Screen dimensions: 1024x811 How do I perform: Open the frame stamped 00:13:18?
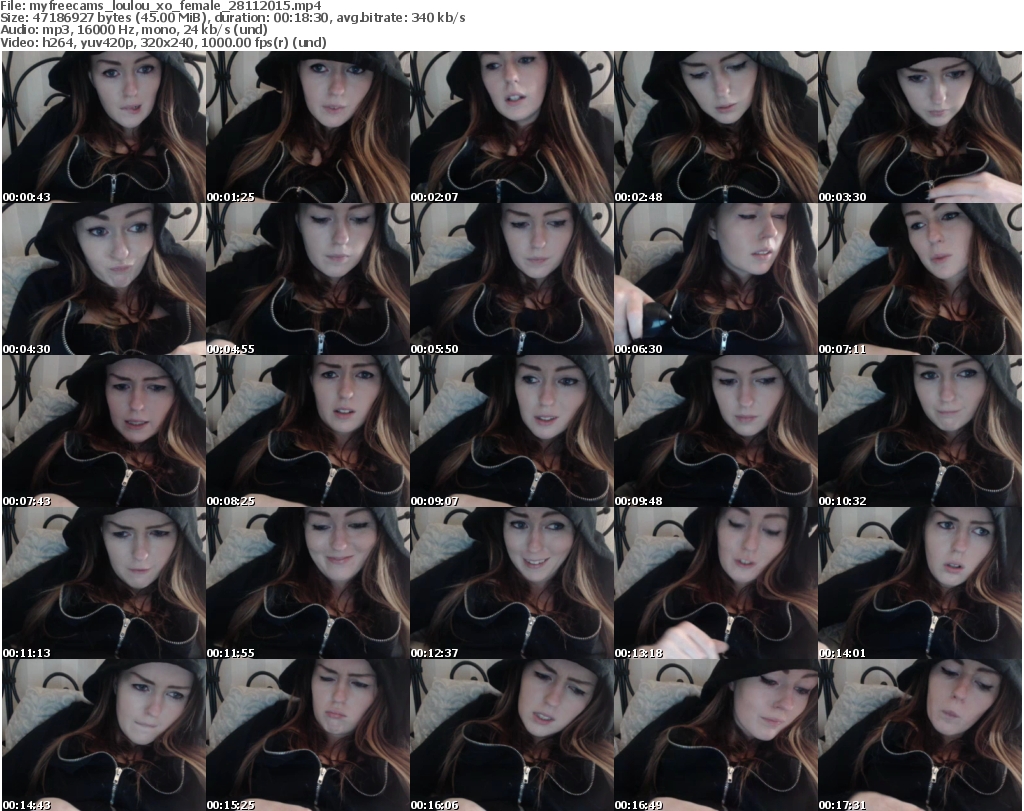pos(716,583)
